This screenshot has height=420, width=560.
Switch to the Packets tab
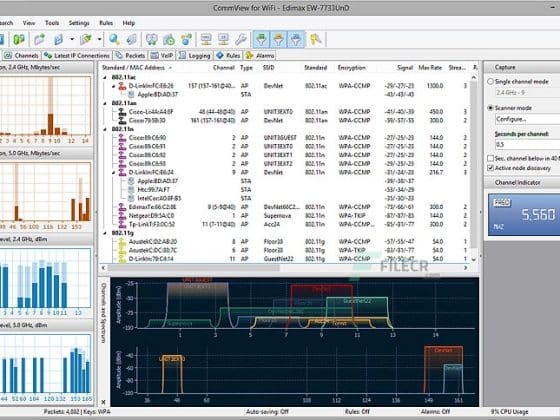[x=130, y=55]
